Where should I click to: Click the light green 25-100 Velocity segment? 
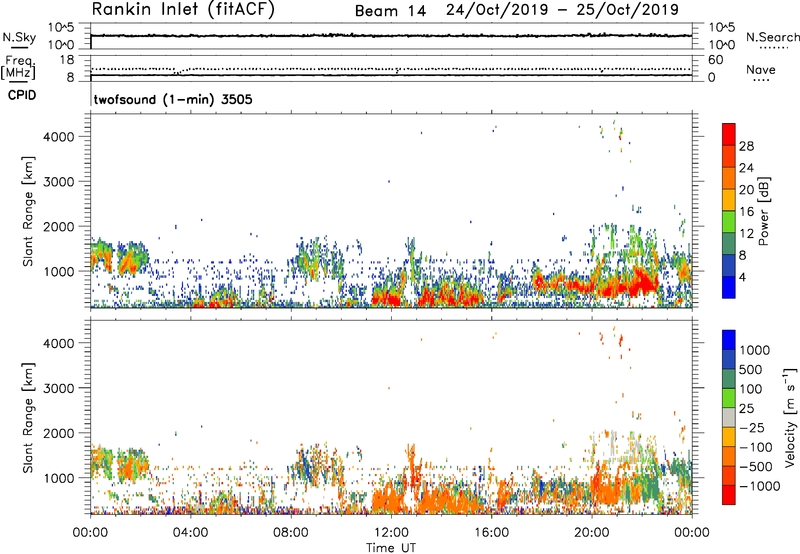(x=729, y=398)
